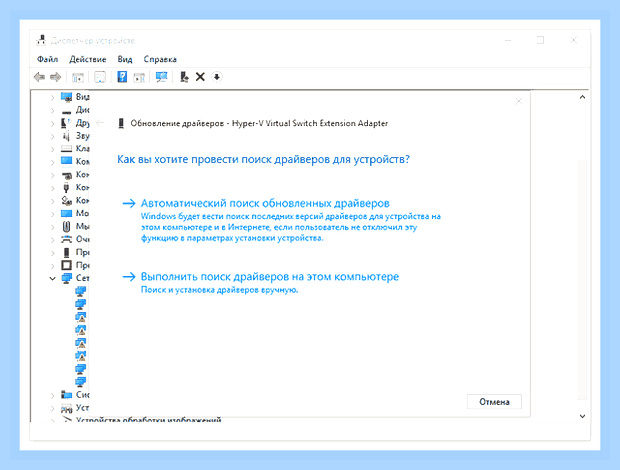Click the Update driver toolbar icon
Viewport: 620px width, 470px height.
pos(184,77)
